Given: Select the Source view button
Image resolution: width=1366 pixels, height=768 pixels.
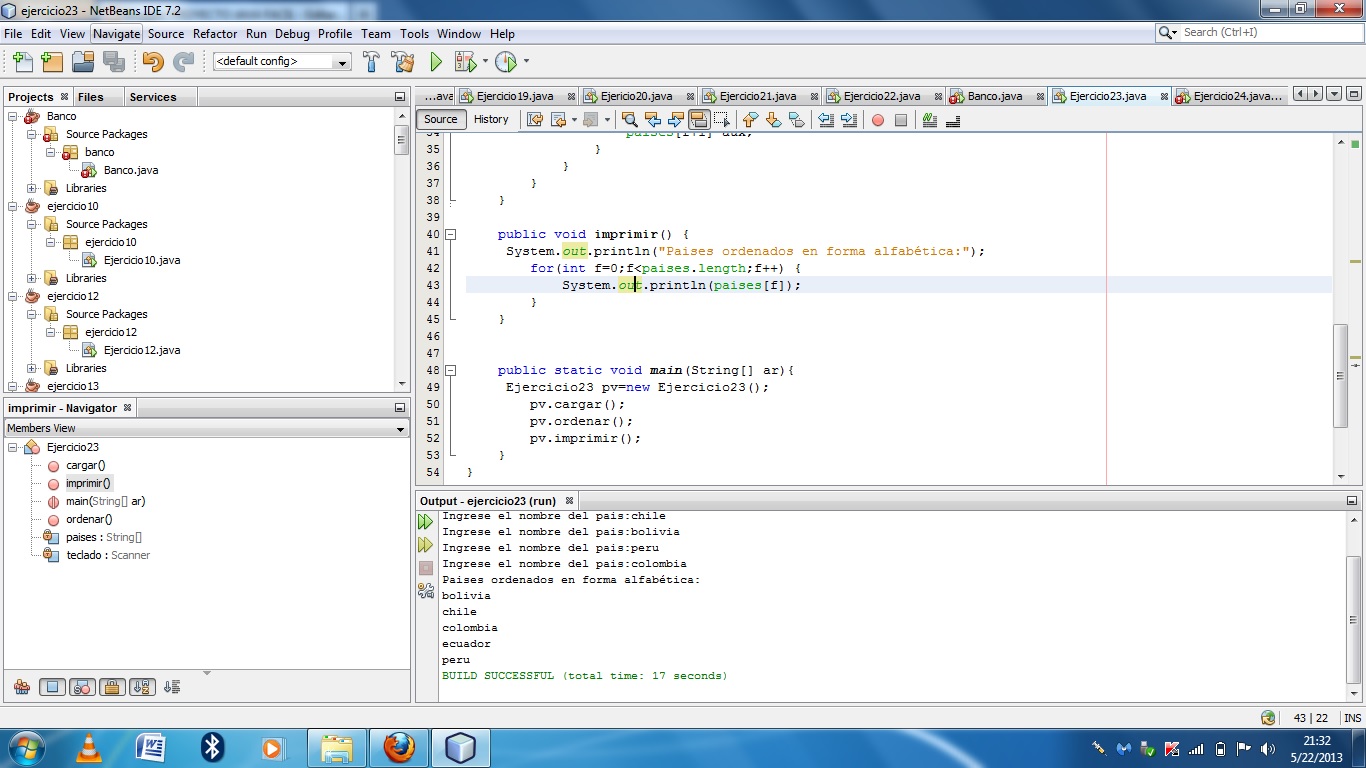Looking at the screenshot, I should coord(440,119).
